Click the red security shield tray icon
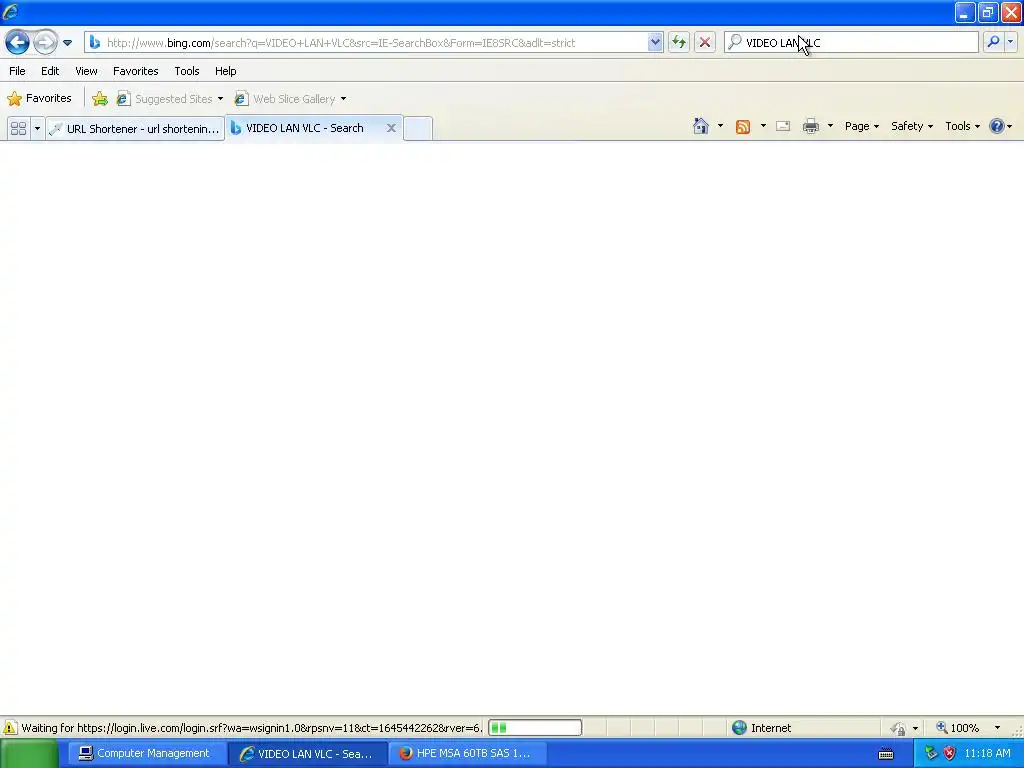Viewport: 1024px width, 768px height. (x=949, y=754)
